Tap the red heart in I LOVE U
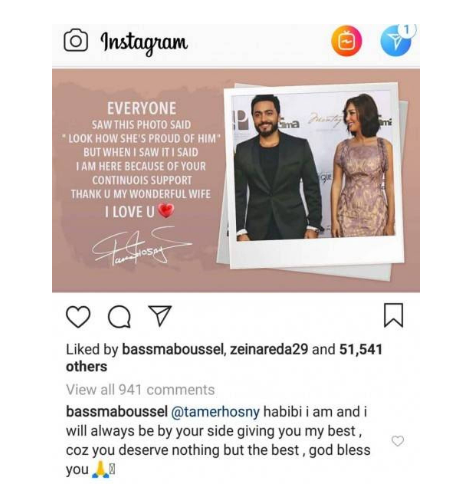This screenshot has width=468, height=504. (x=166, y=211)
